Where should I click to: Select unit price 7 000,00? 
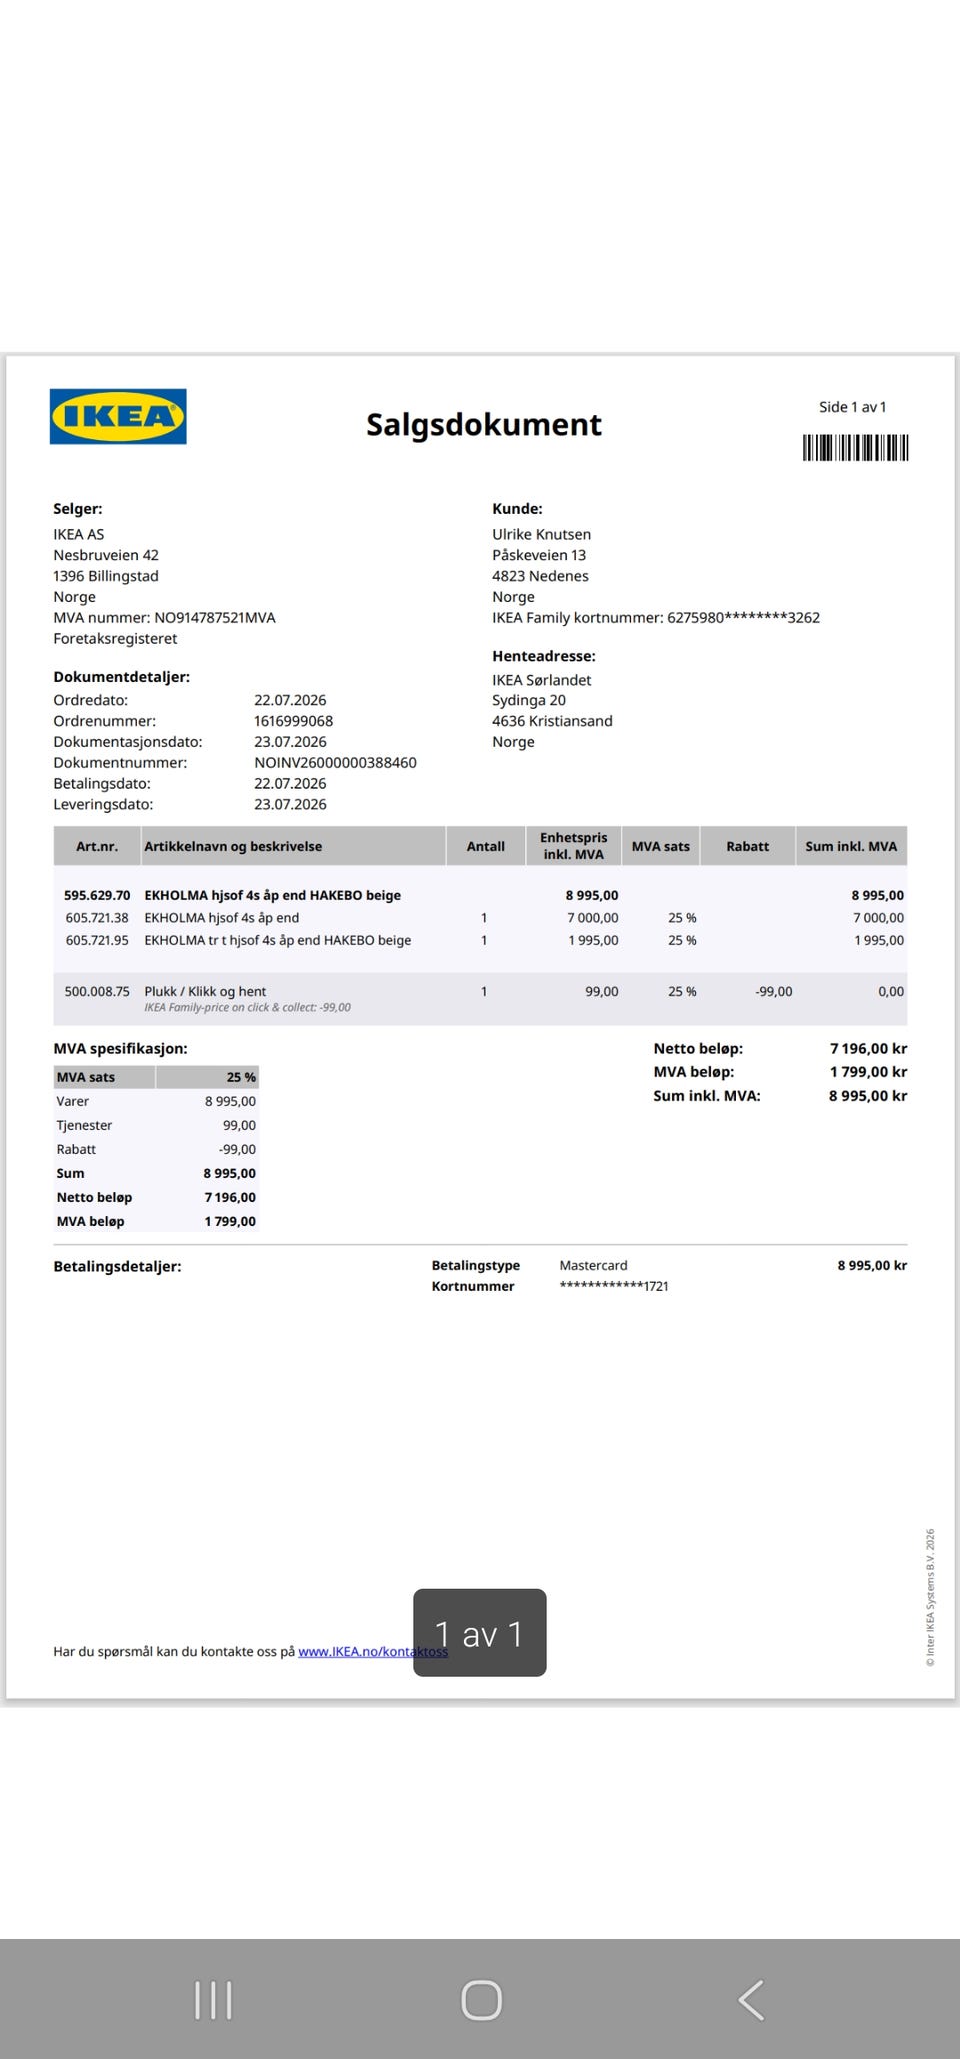click(x=593, y=918)
